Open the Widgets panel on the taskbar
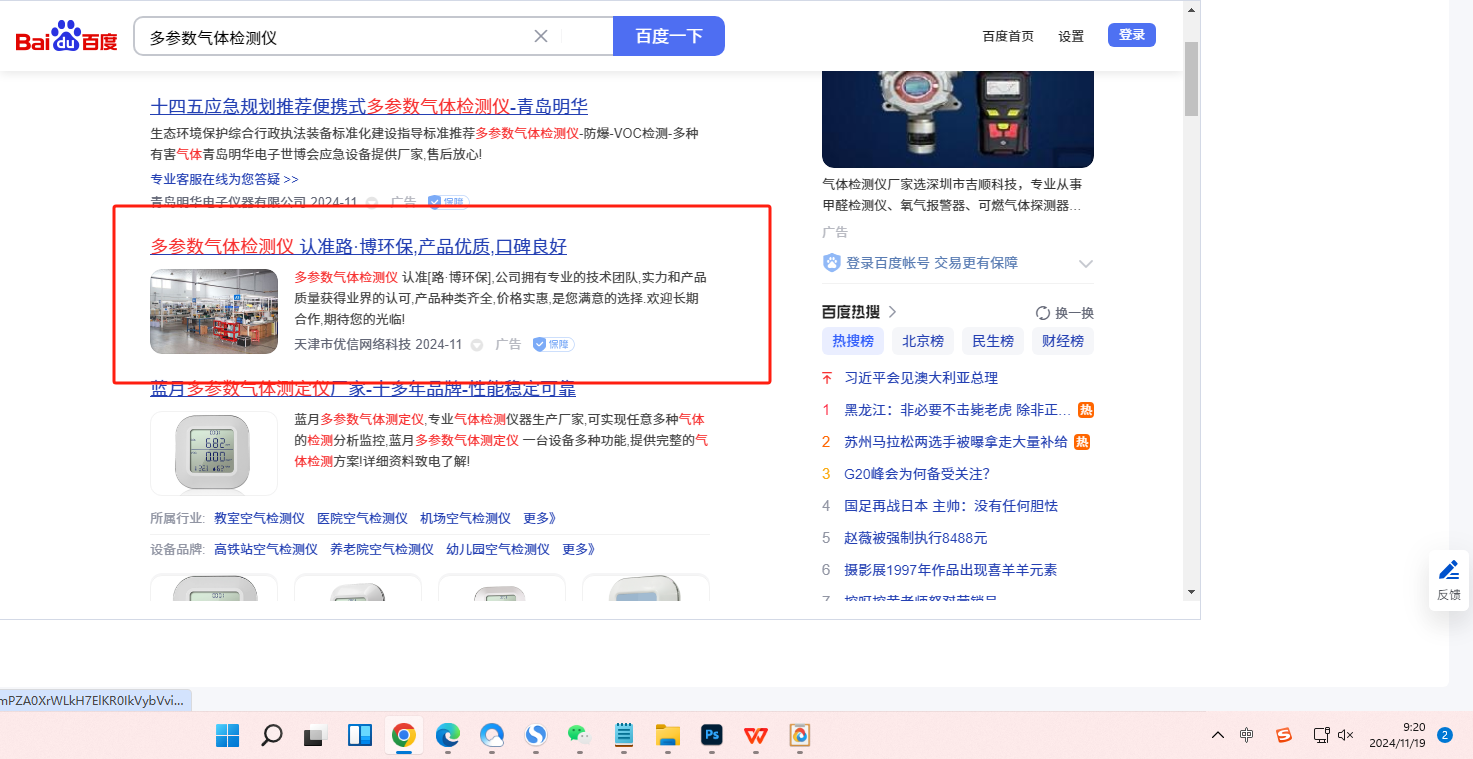Screen dimensions: 1473x759 [360, 736]
